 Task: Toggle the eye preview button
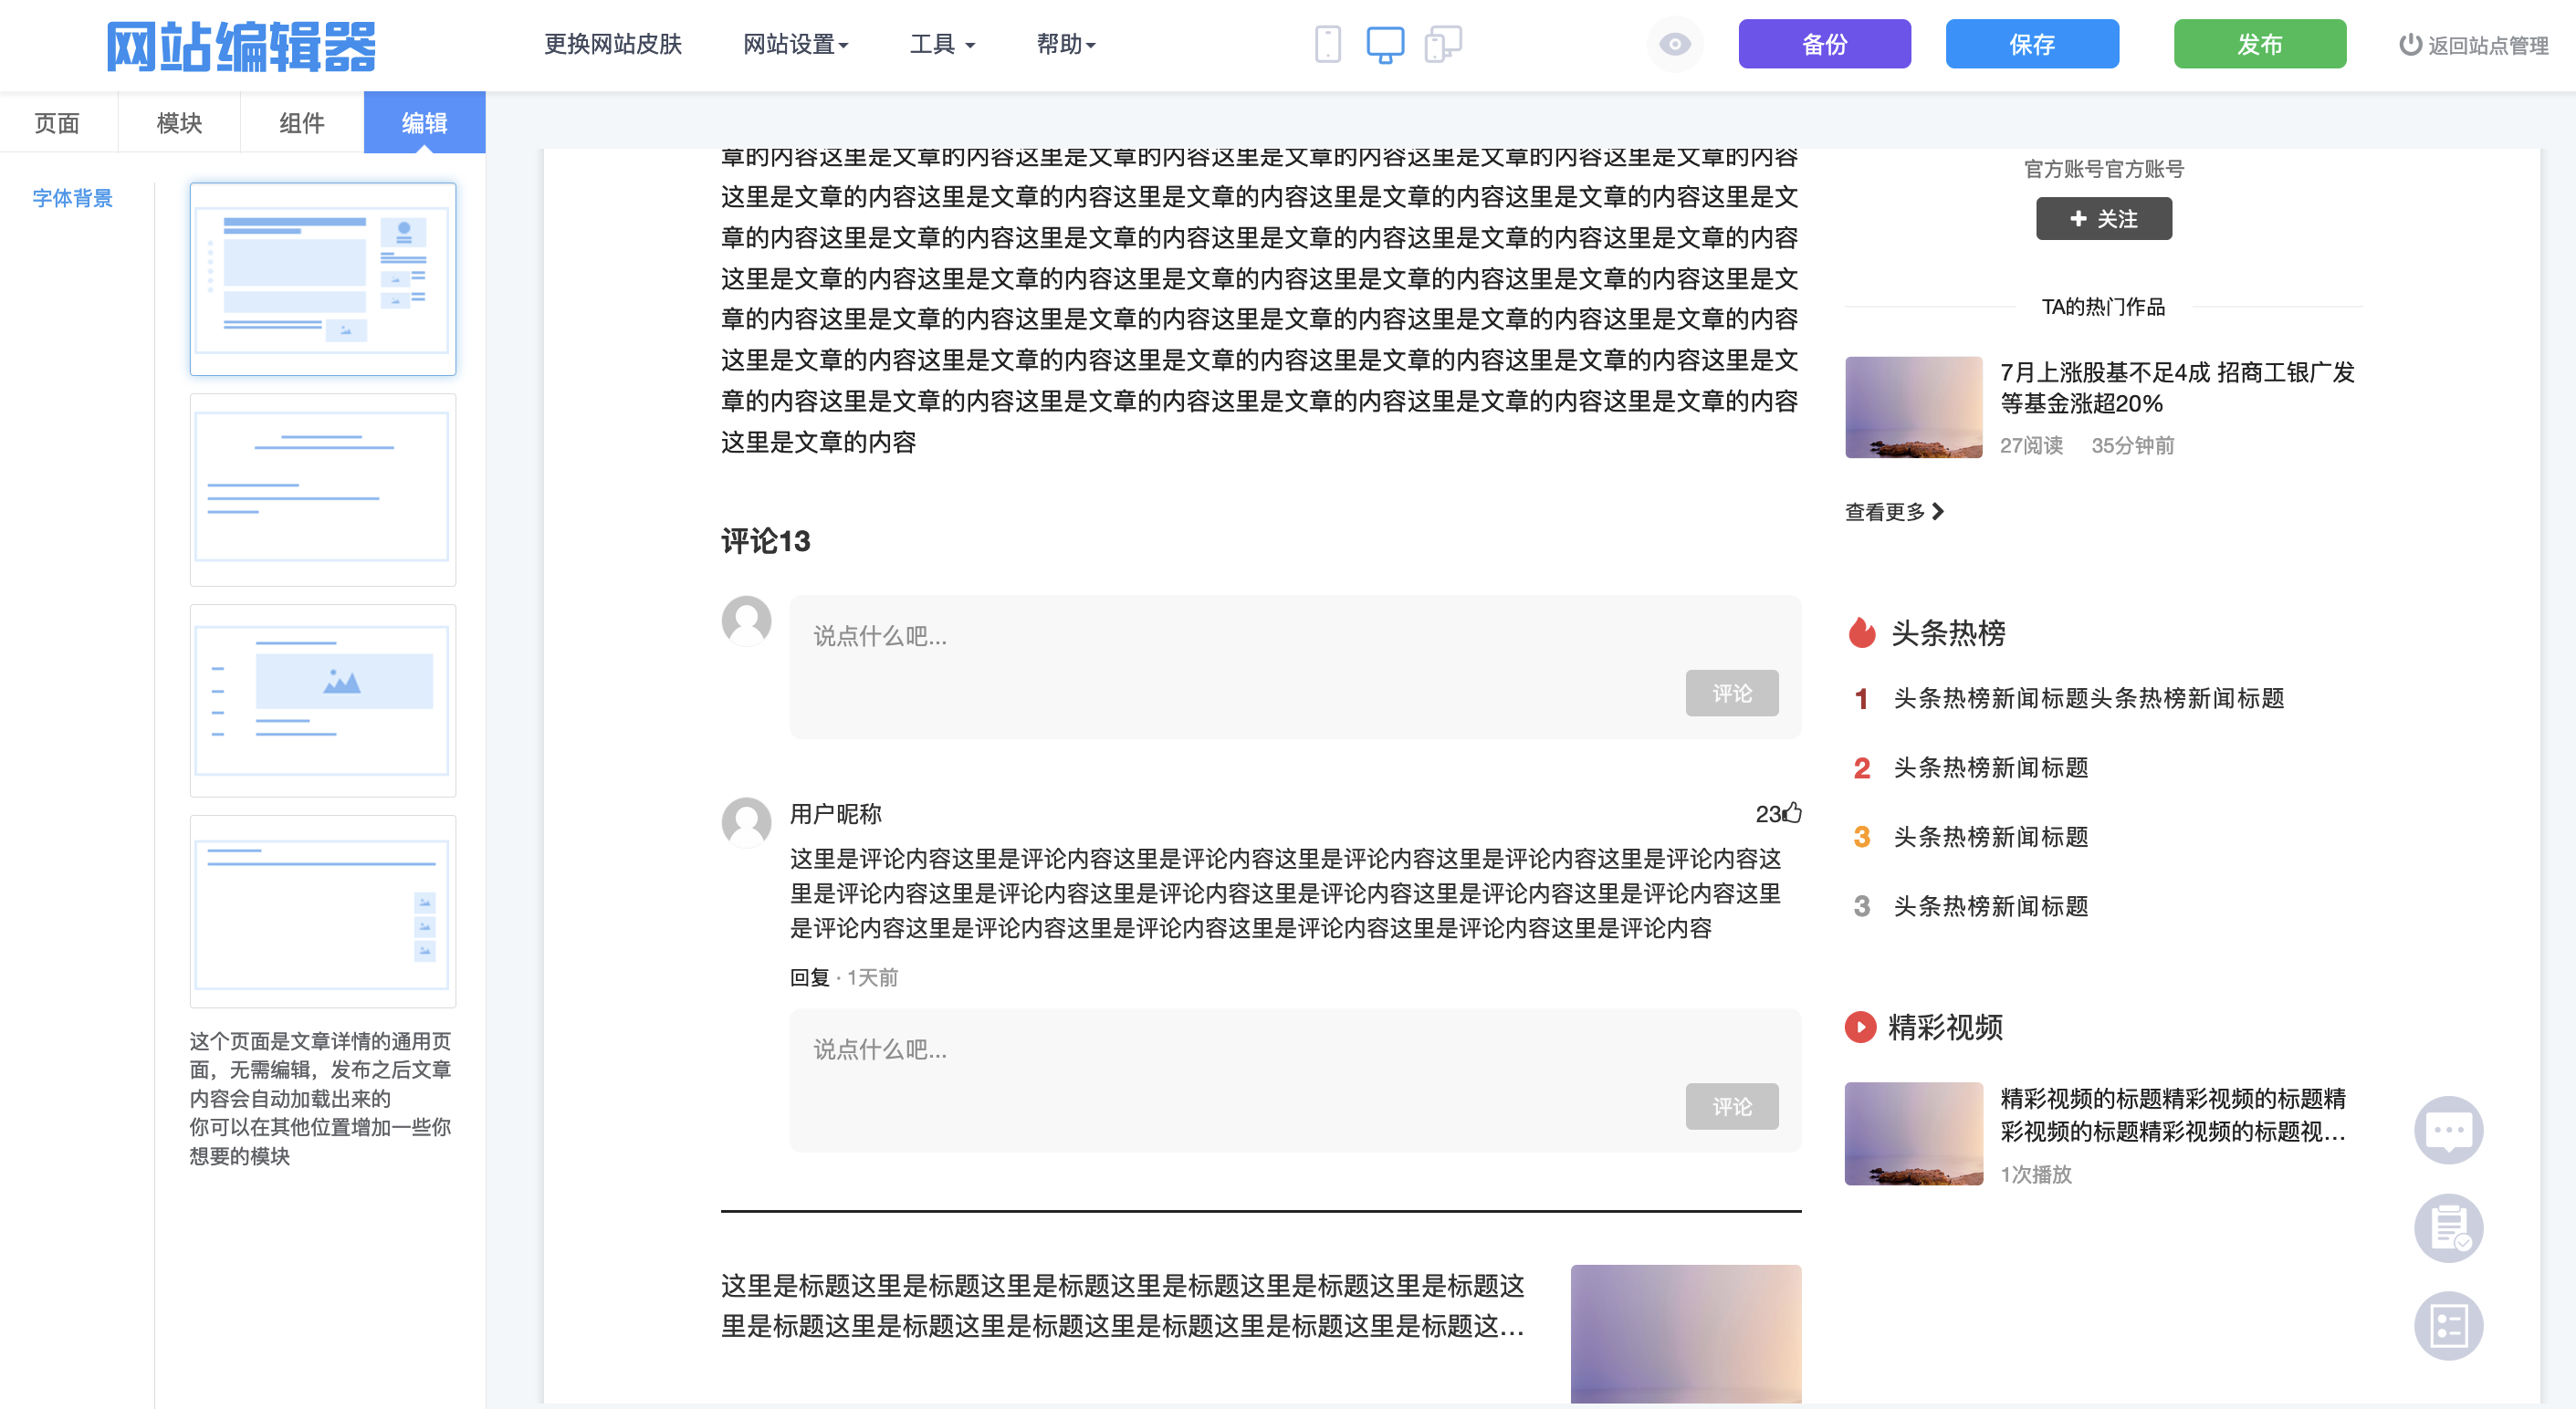(1675, 44)
